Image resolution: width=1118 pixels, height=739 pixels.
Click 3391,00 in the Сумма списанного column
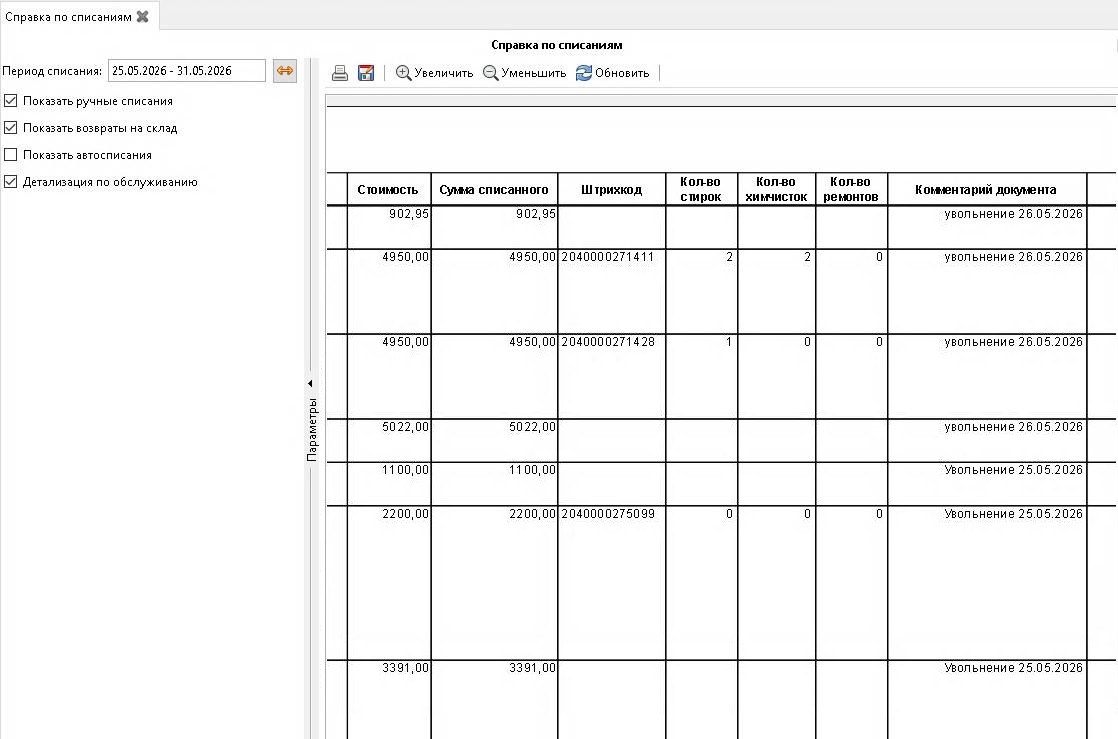[x=532, y=668]
